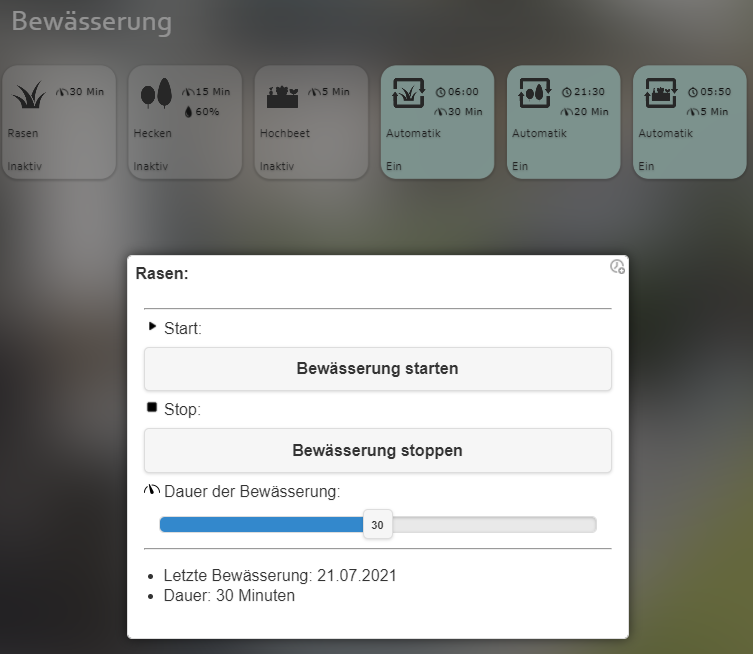Click the Inaktiv status on Hochbeet tile
The image size is (753, 654).
277,167
